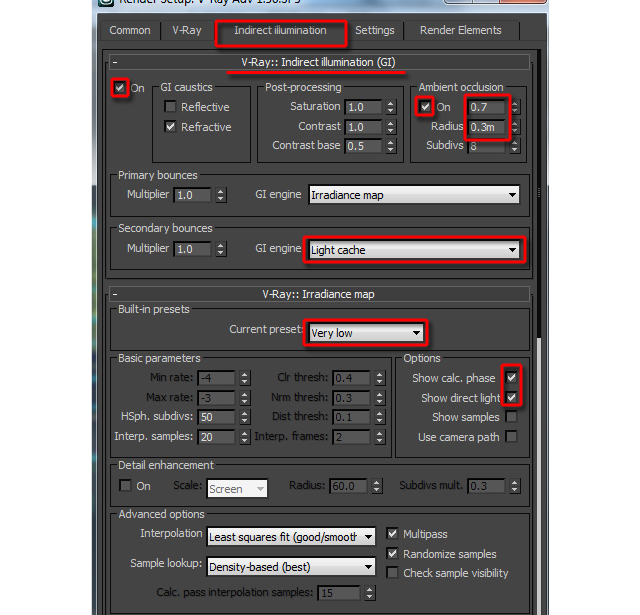
Task: Click Primary bounces Multiplier field
Action: point(193,195)
